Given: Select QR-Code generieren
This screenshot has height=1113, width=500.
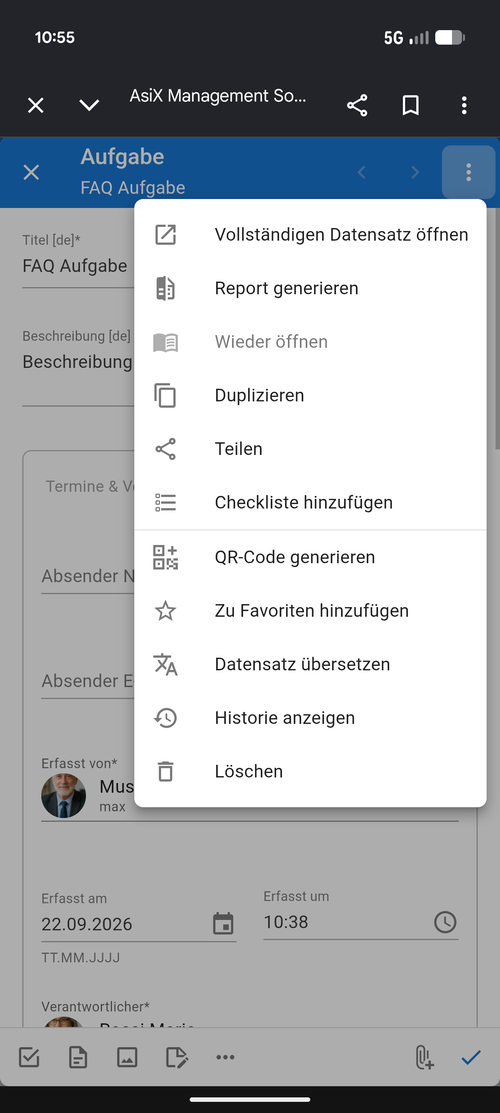Looking at the screenshot, I should tap(310, 557).
